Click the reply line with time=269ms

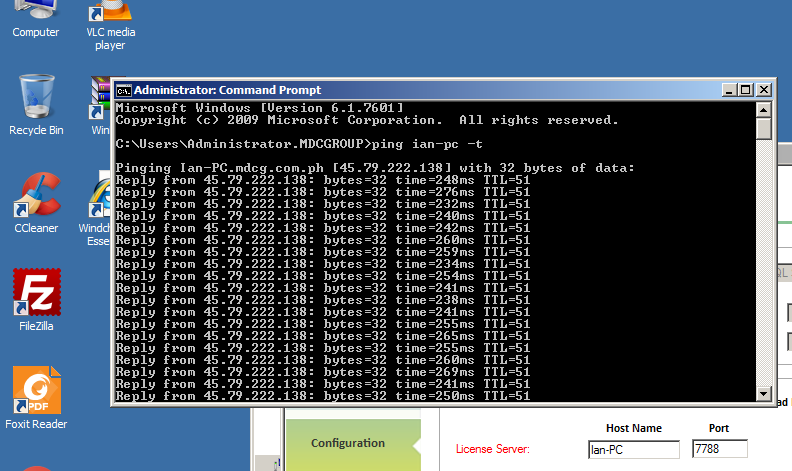click(323, 372)
